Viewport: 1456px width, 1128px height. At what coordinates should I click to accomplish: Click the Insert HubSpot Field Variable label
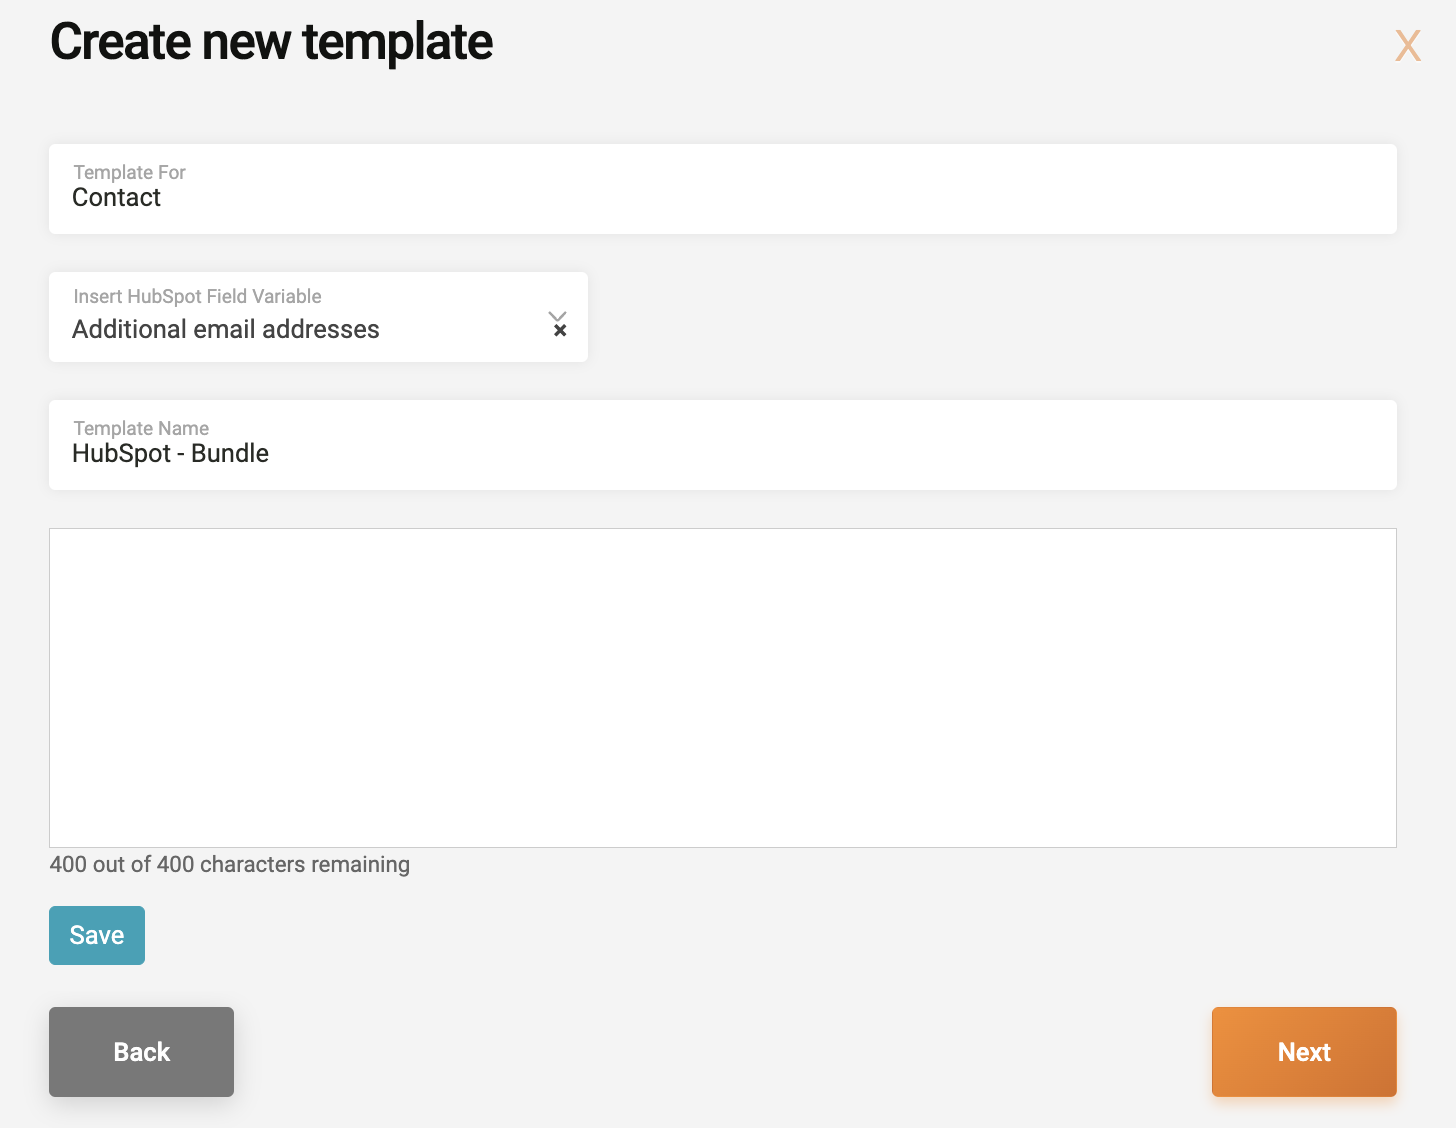(196, 296)
